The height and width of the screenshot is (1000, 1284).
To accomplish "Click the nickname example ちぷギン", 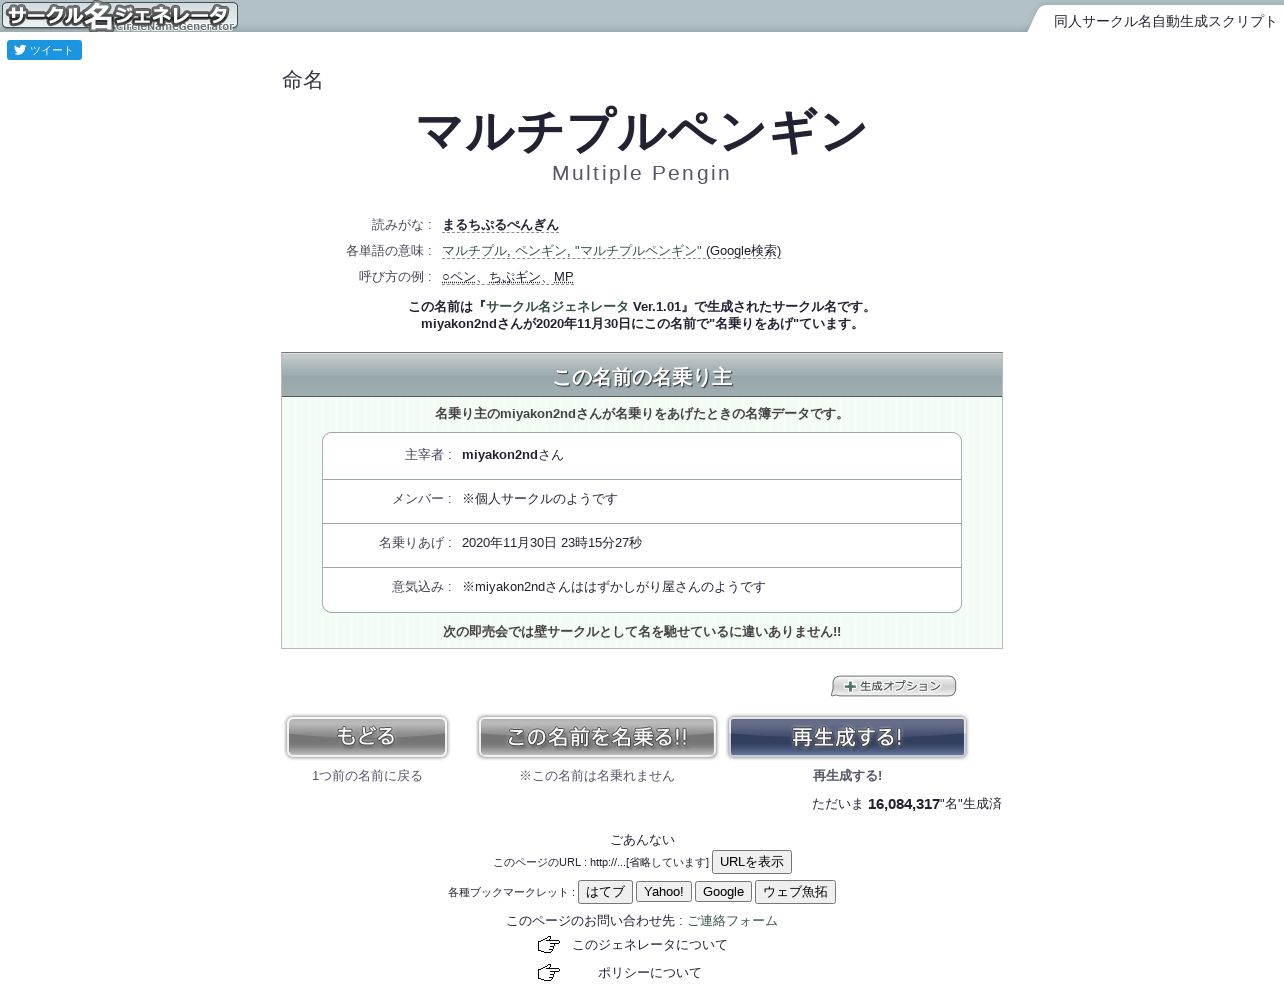I will coord(515,277).
